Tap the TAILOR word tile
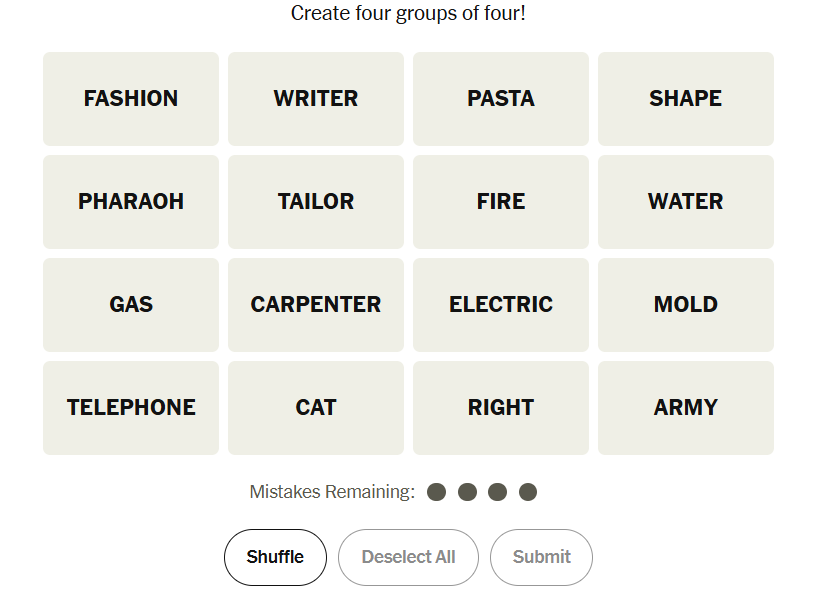 tap(316, 202)
